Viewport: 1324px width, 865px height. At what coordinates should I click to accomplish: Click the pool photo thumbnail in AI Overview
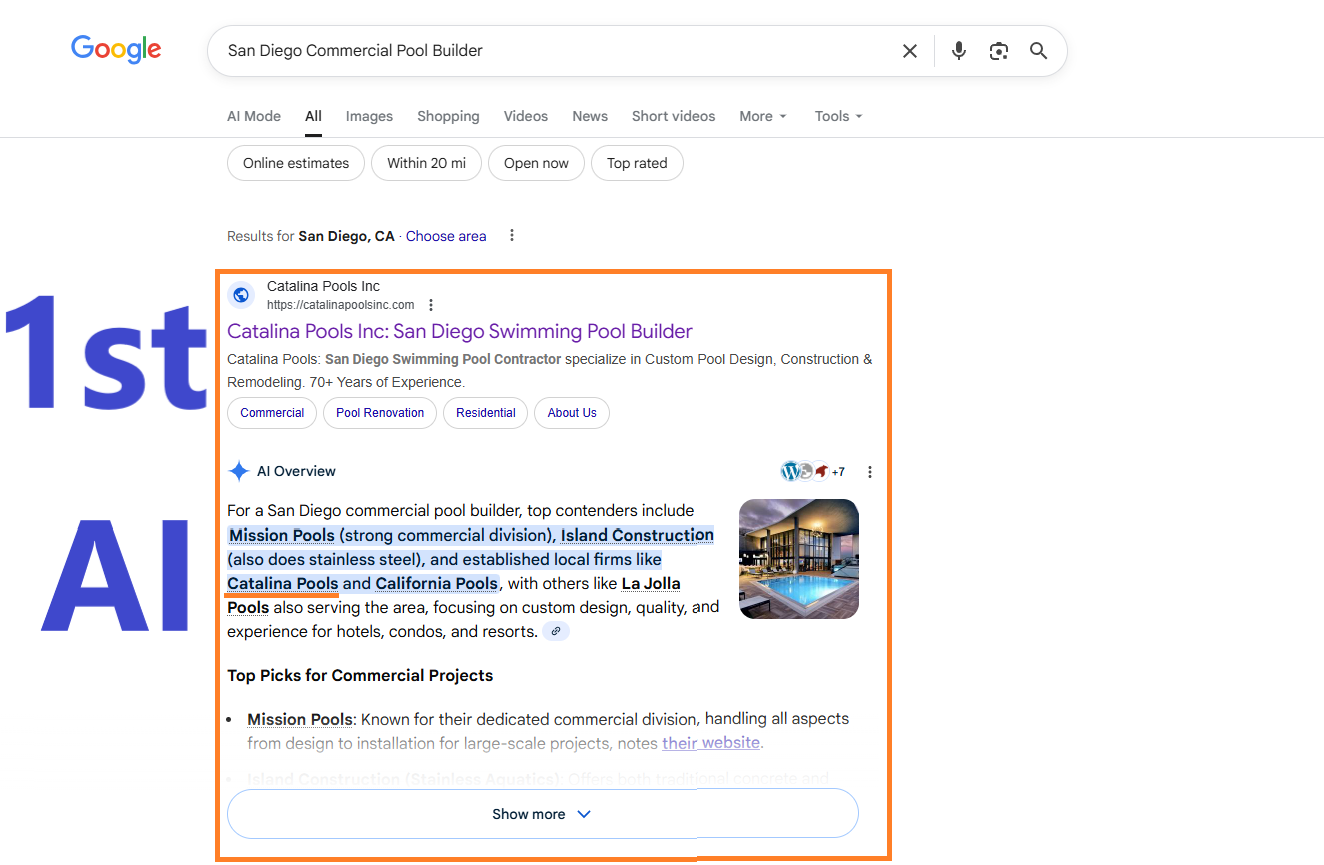pyautogui.click(x=798, y=559)
